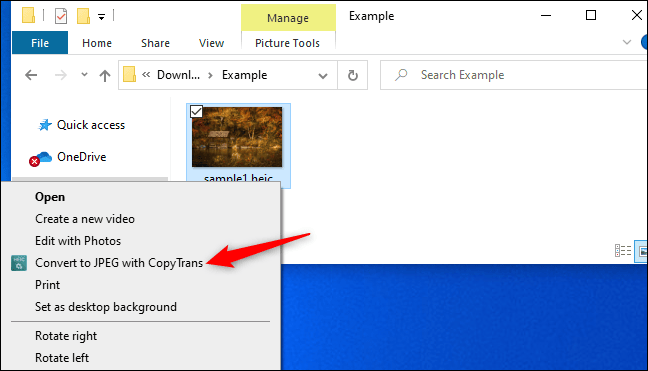Switch to the Share ribbon tab
The image size is (648, 371).
pyautogui.click(x=155, y=43)
